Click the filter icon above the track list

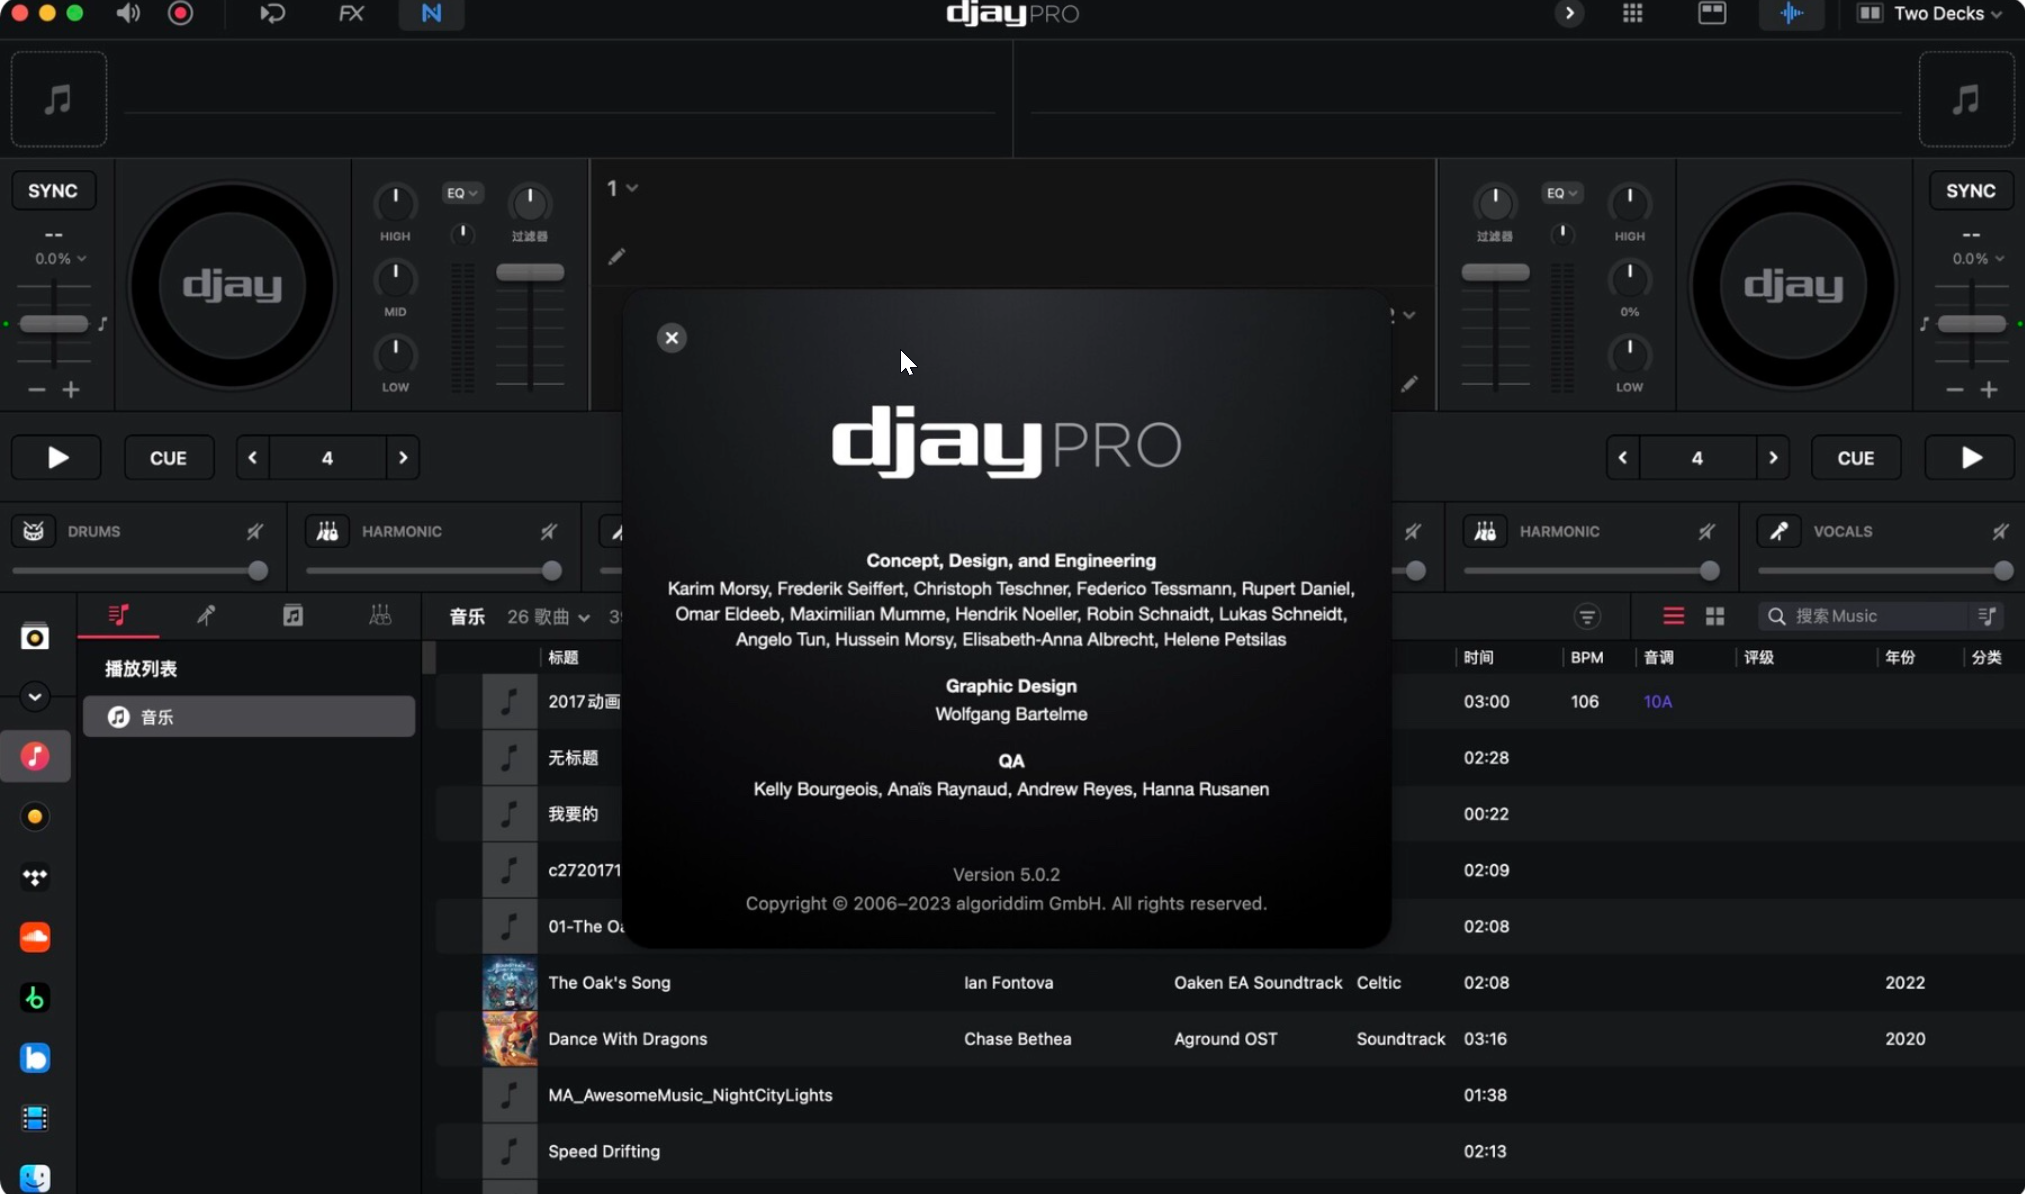coord(1586,616)
